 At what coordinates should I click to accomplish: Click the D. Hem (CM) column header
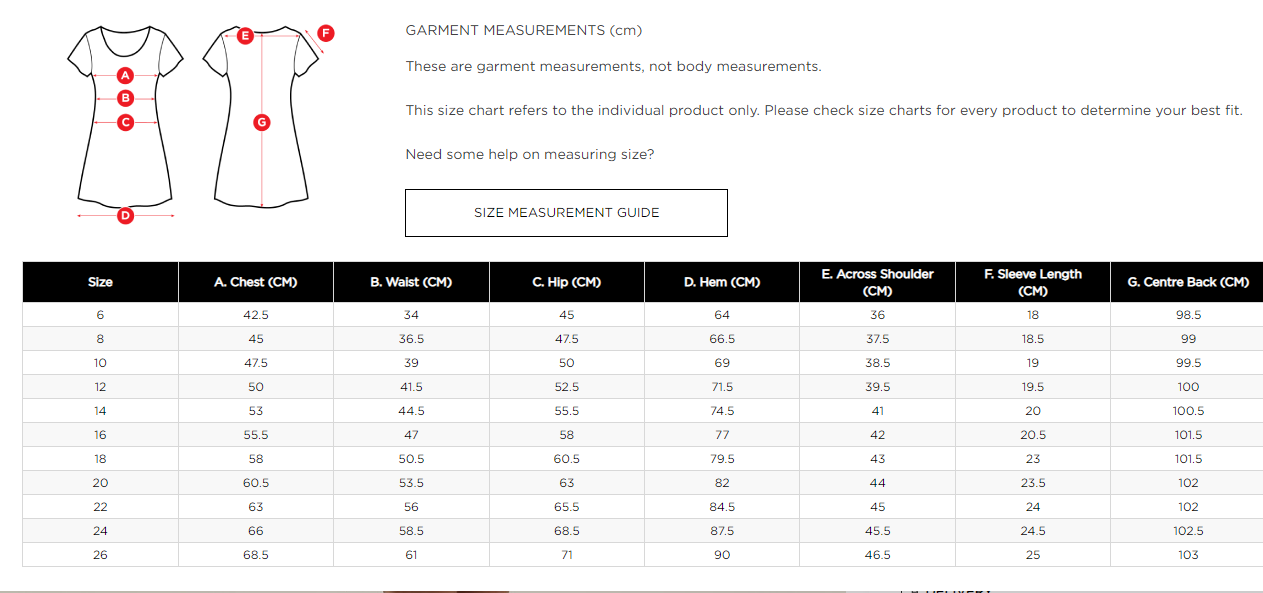tap(722, 282)
